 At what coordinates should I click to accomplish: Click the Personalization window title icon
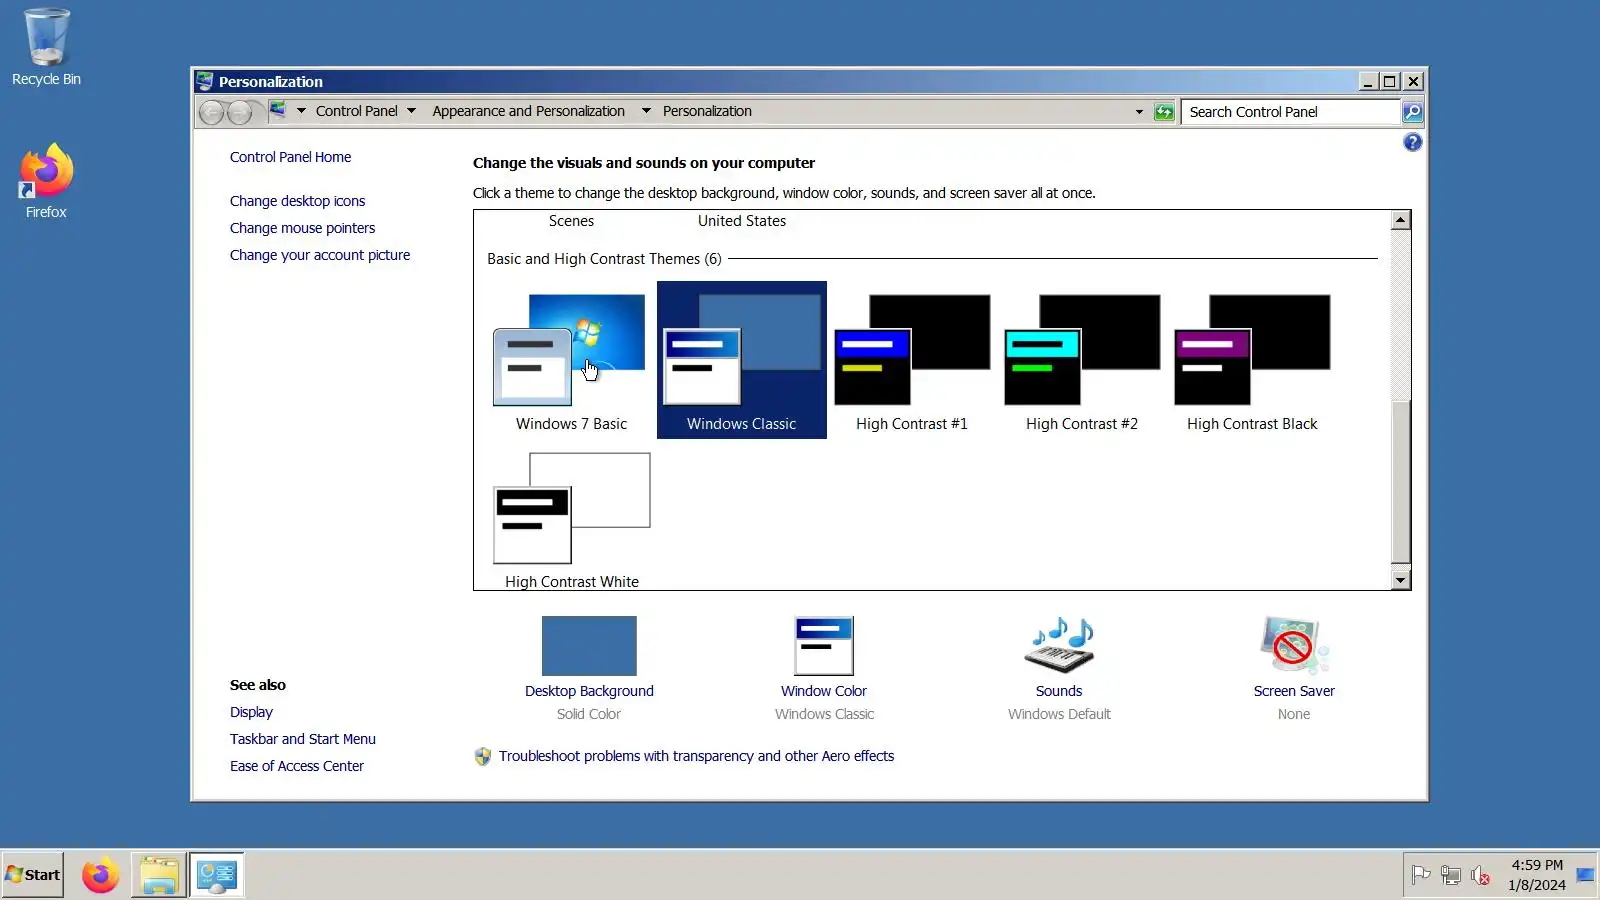[205, 81]
